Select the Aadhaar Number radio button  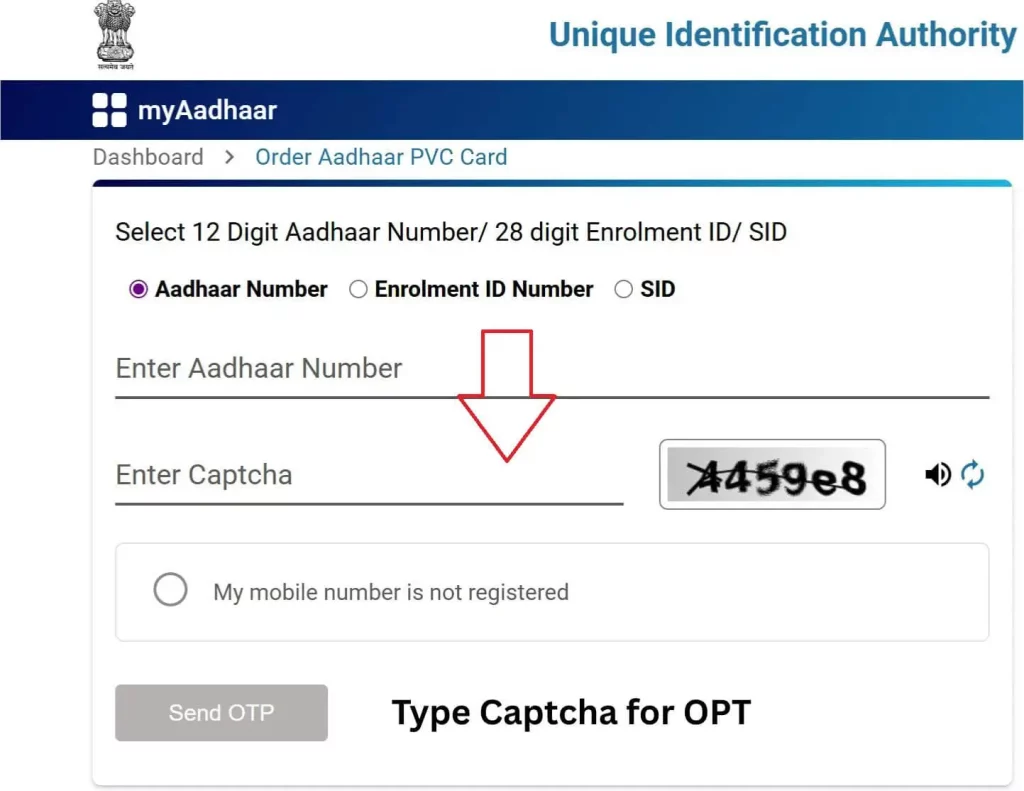click(x=138, y=289)
